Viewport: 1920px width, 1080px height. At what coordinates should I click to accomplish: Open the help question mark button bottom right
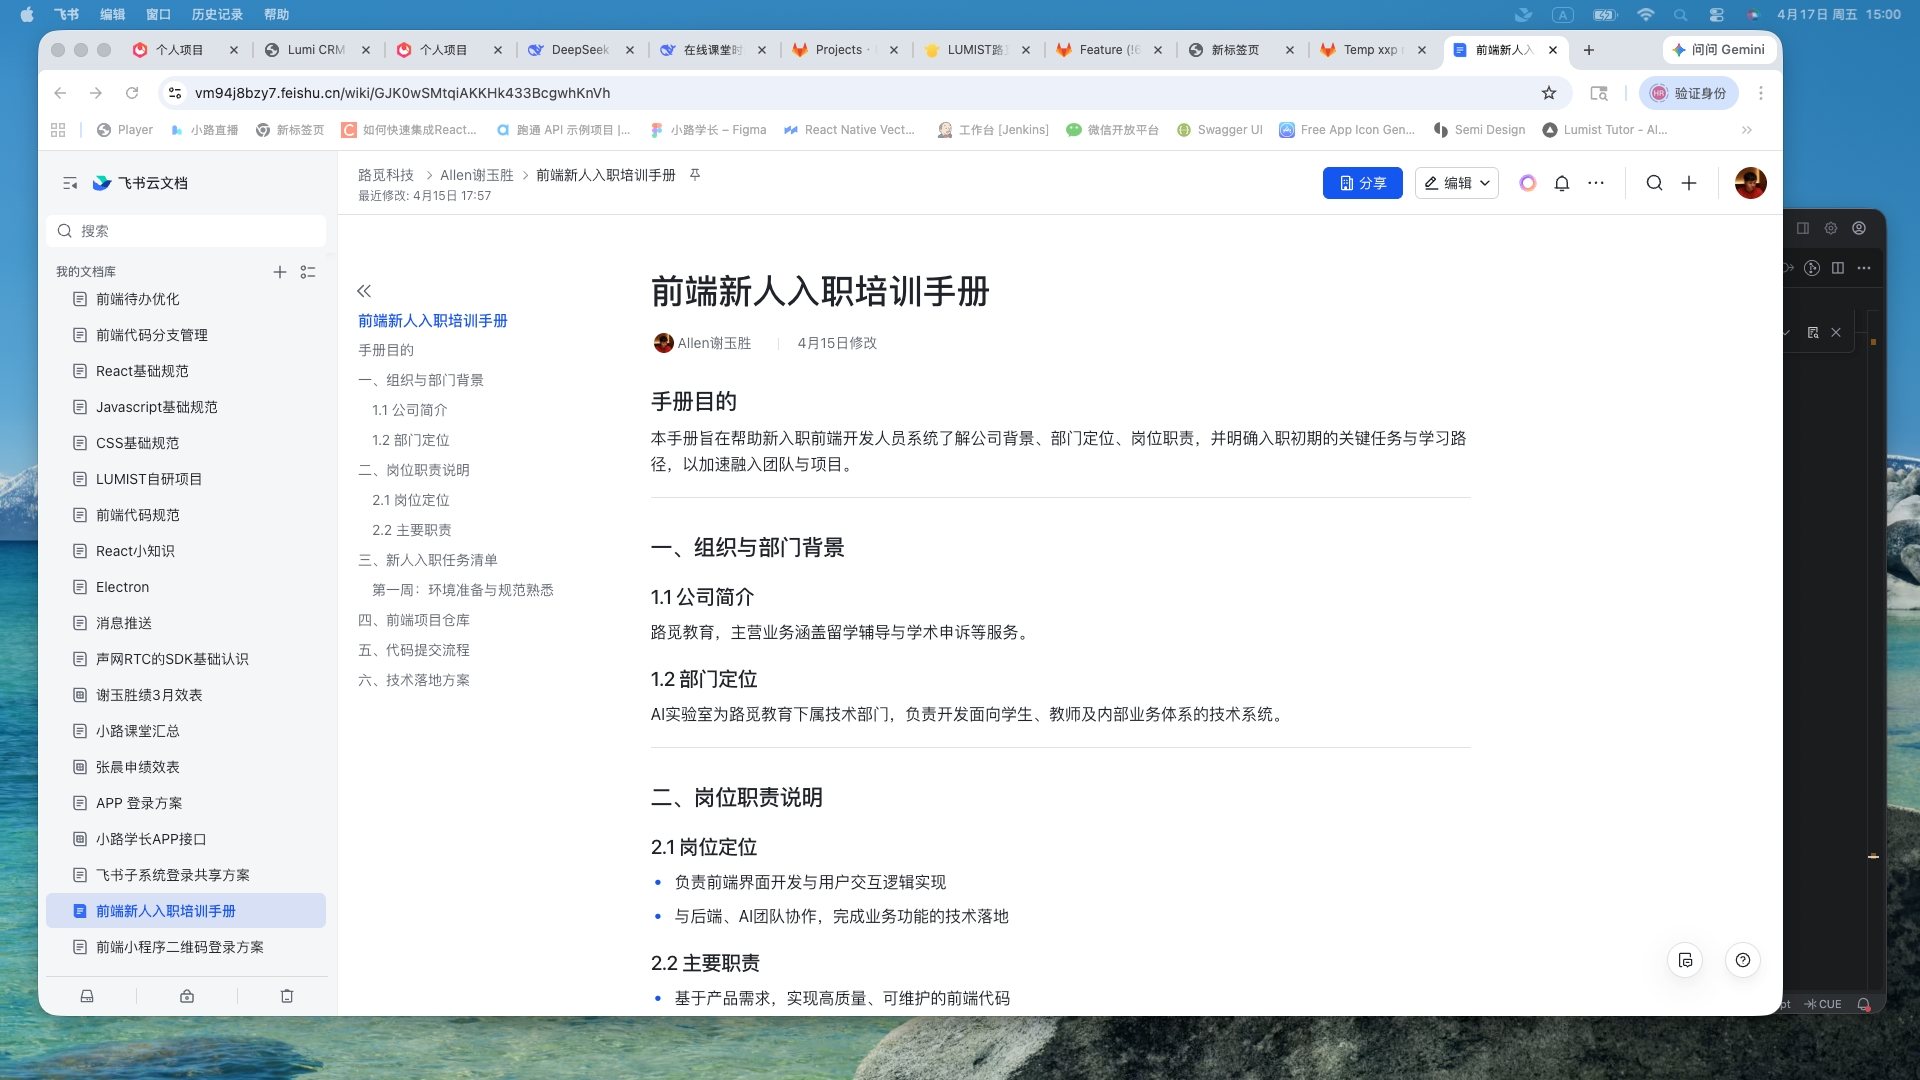(1744, 959)
